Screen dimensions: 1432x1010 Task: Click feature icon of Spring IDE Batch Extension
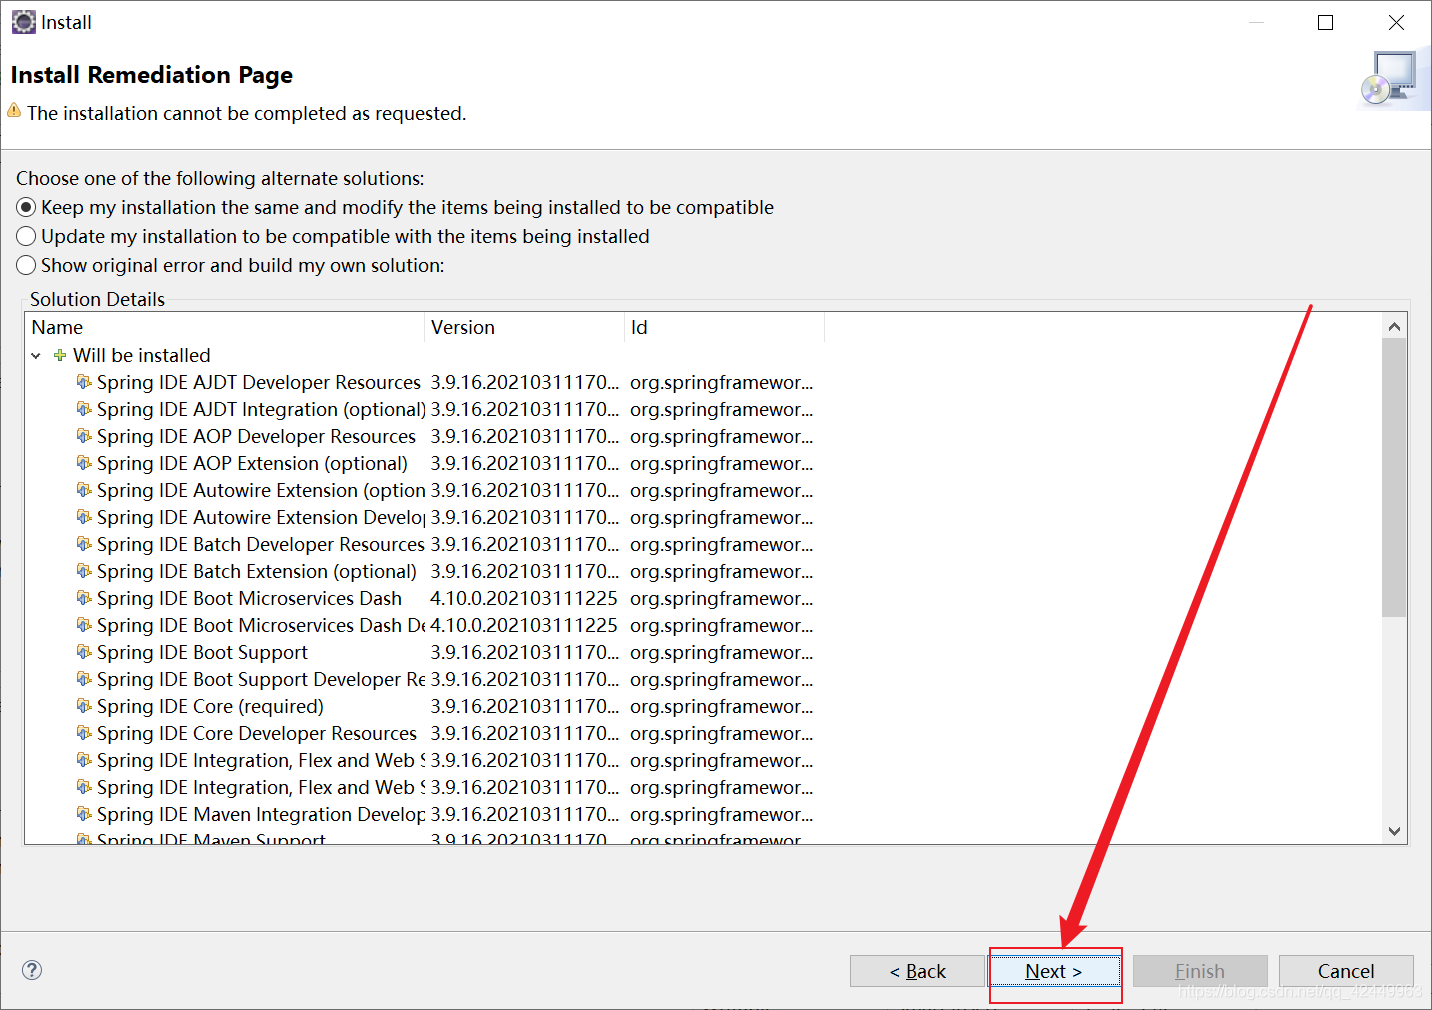pyautogui.click(x=84, y=571)
